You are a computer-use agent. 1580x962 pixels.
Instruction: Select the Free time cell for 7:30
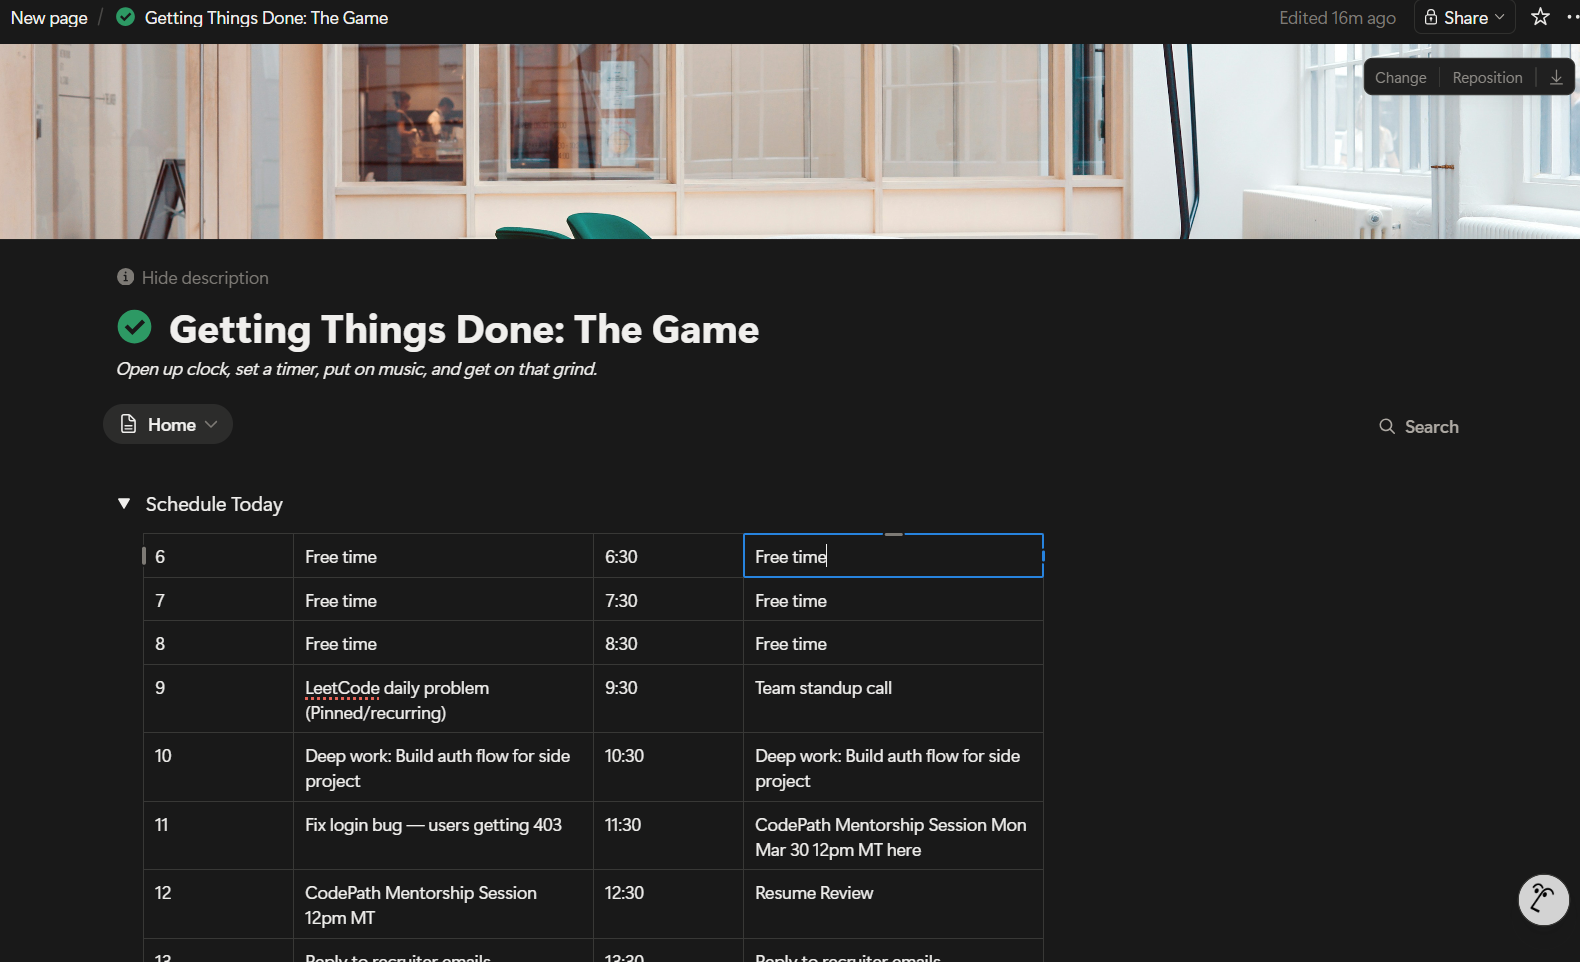pyautogui.click(x=893, y=600)
